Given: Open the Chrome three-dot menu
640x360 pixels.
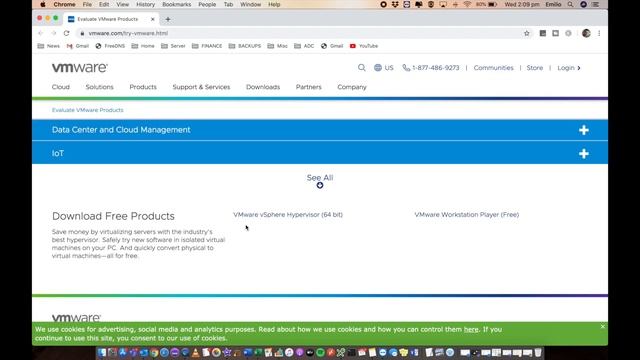Looking at the screenshot, I should 599,33.
